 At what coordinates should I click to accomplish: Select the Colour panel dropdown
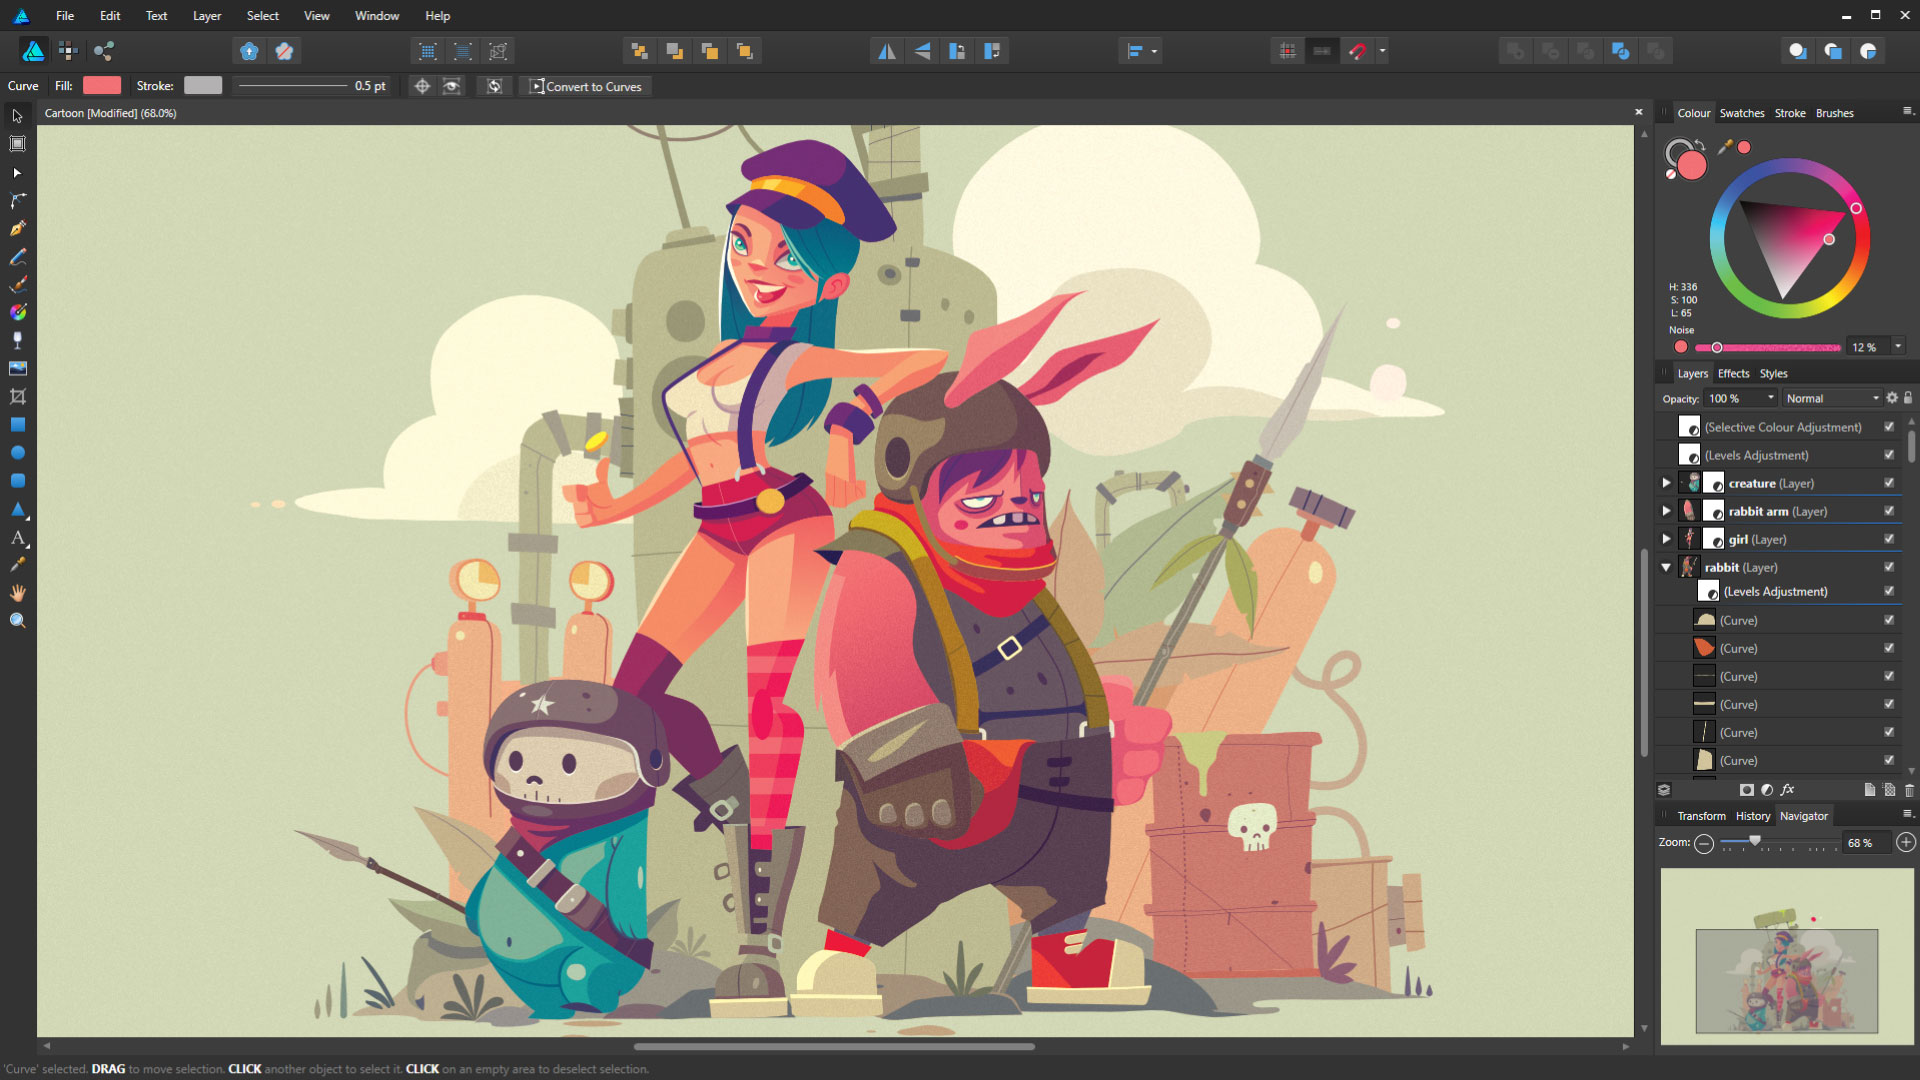click(x=1907, y=112)
